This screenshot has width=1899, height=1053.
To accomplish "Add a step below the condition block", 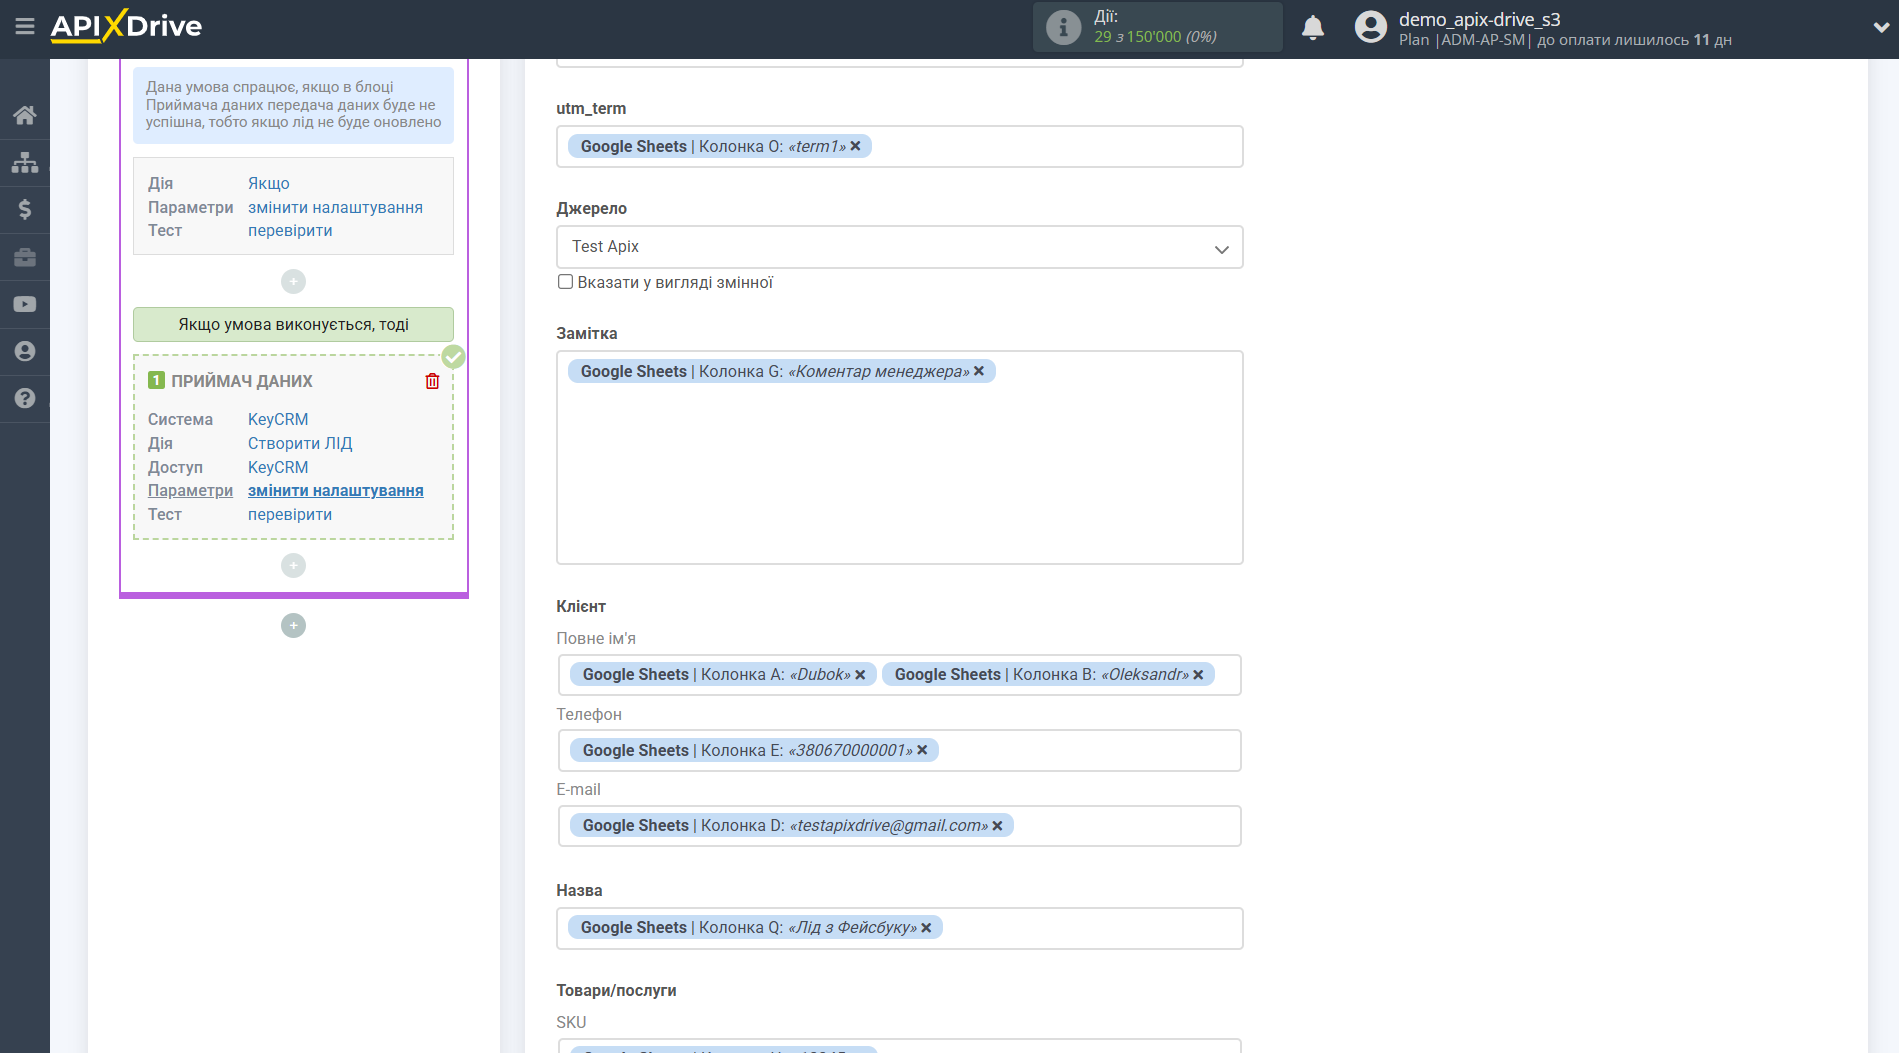I will click(x=293, y=282).
